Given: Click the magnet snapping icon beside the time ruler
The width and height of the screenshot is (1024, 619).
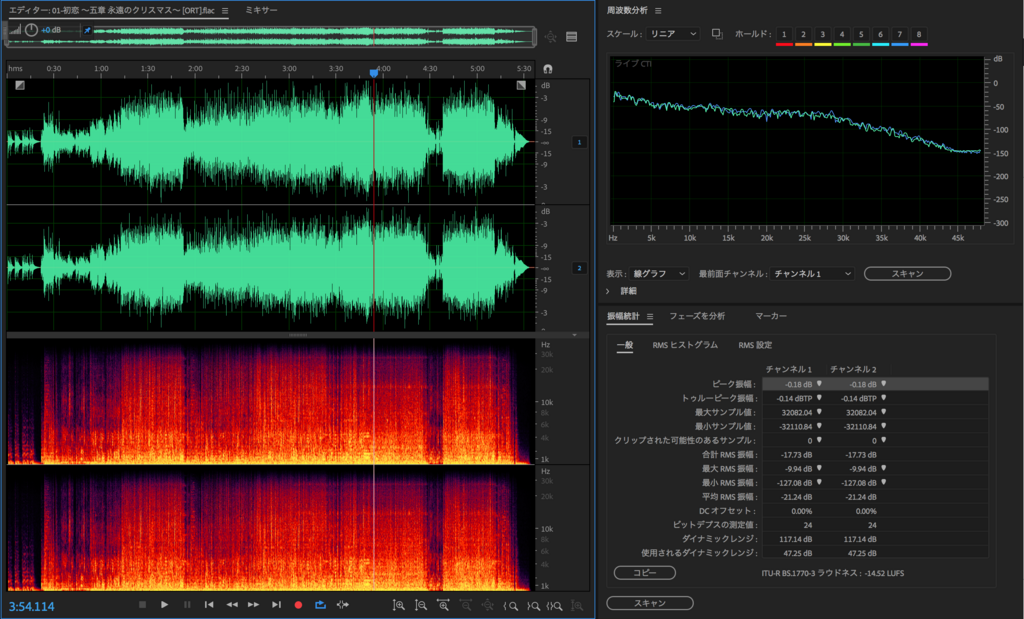Looking at the screenshot, I should point(548,69).
